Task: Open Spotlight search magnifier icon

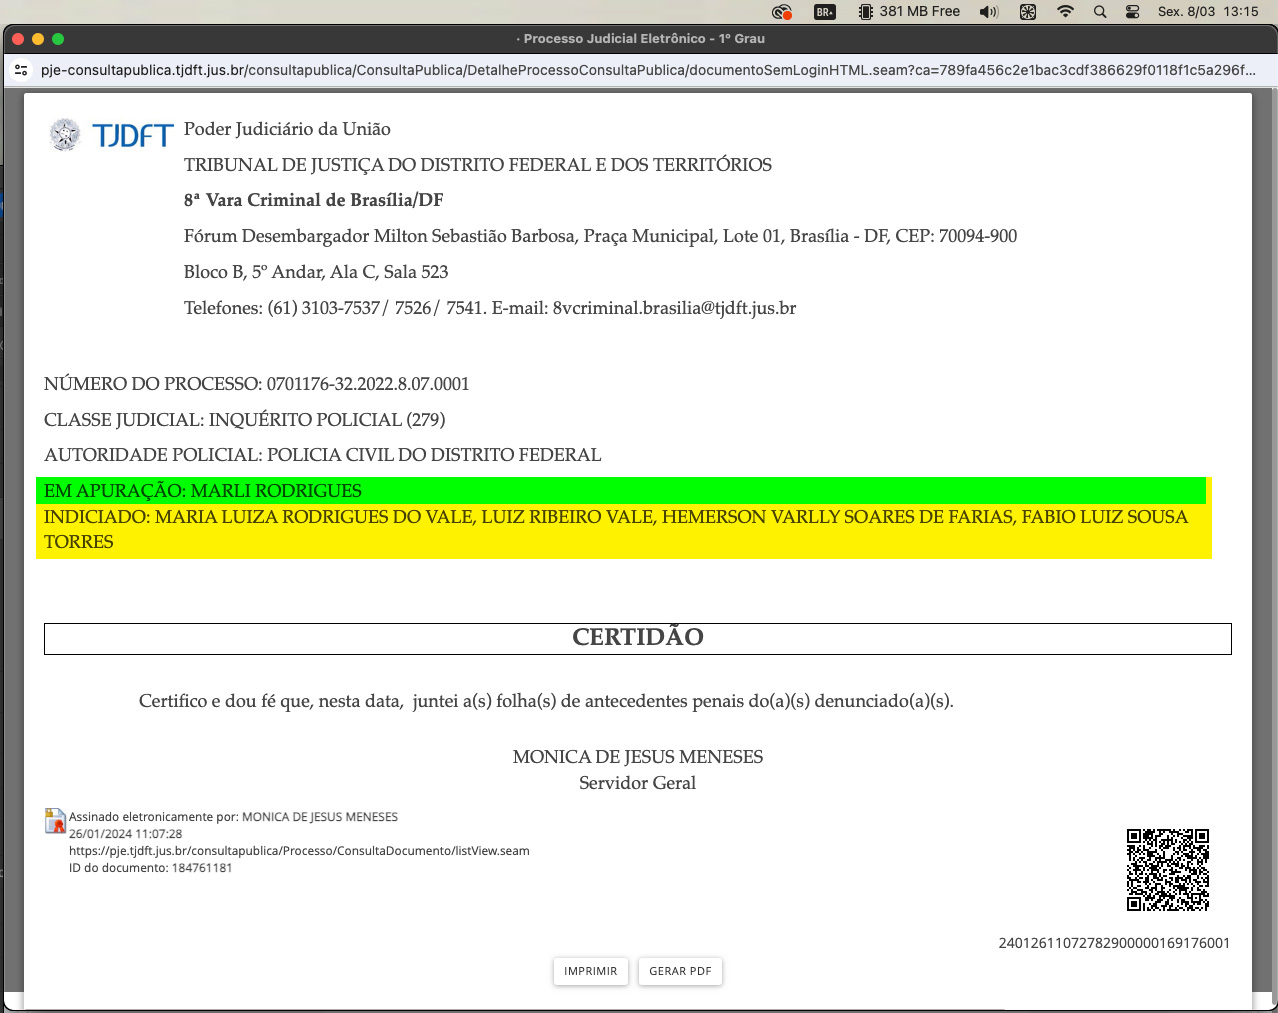Action: (x=1100, y=12)
